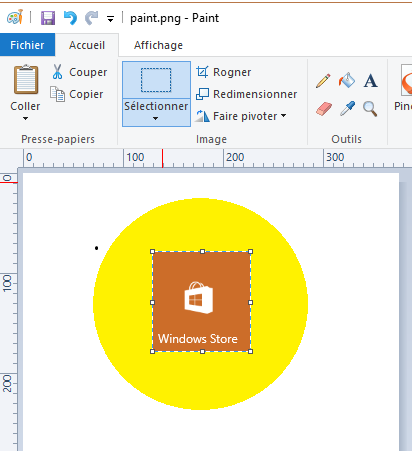This screenshot has width=412, height=451.
Task: Click the Couper command
Action: coord(80,72)
